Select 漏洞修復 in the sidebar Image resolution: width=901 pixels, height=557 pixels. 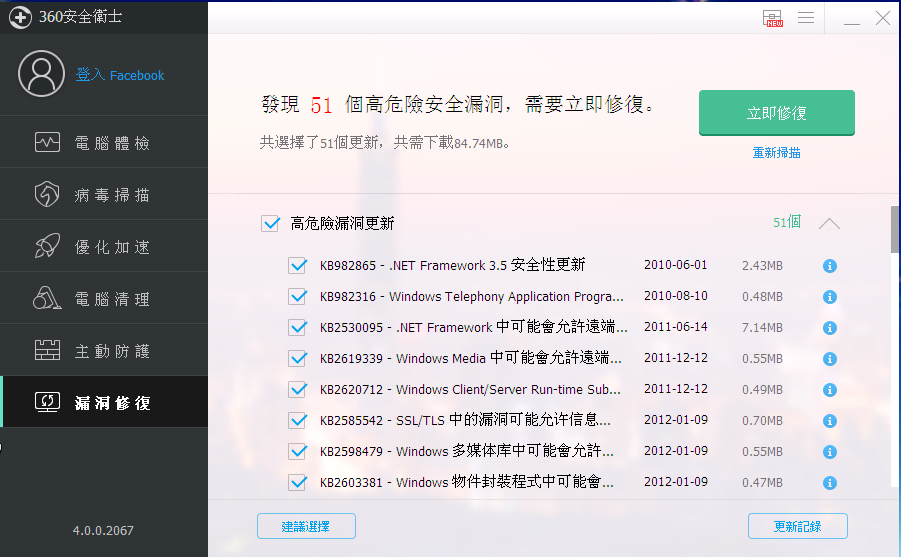click(x=104, y=402)
